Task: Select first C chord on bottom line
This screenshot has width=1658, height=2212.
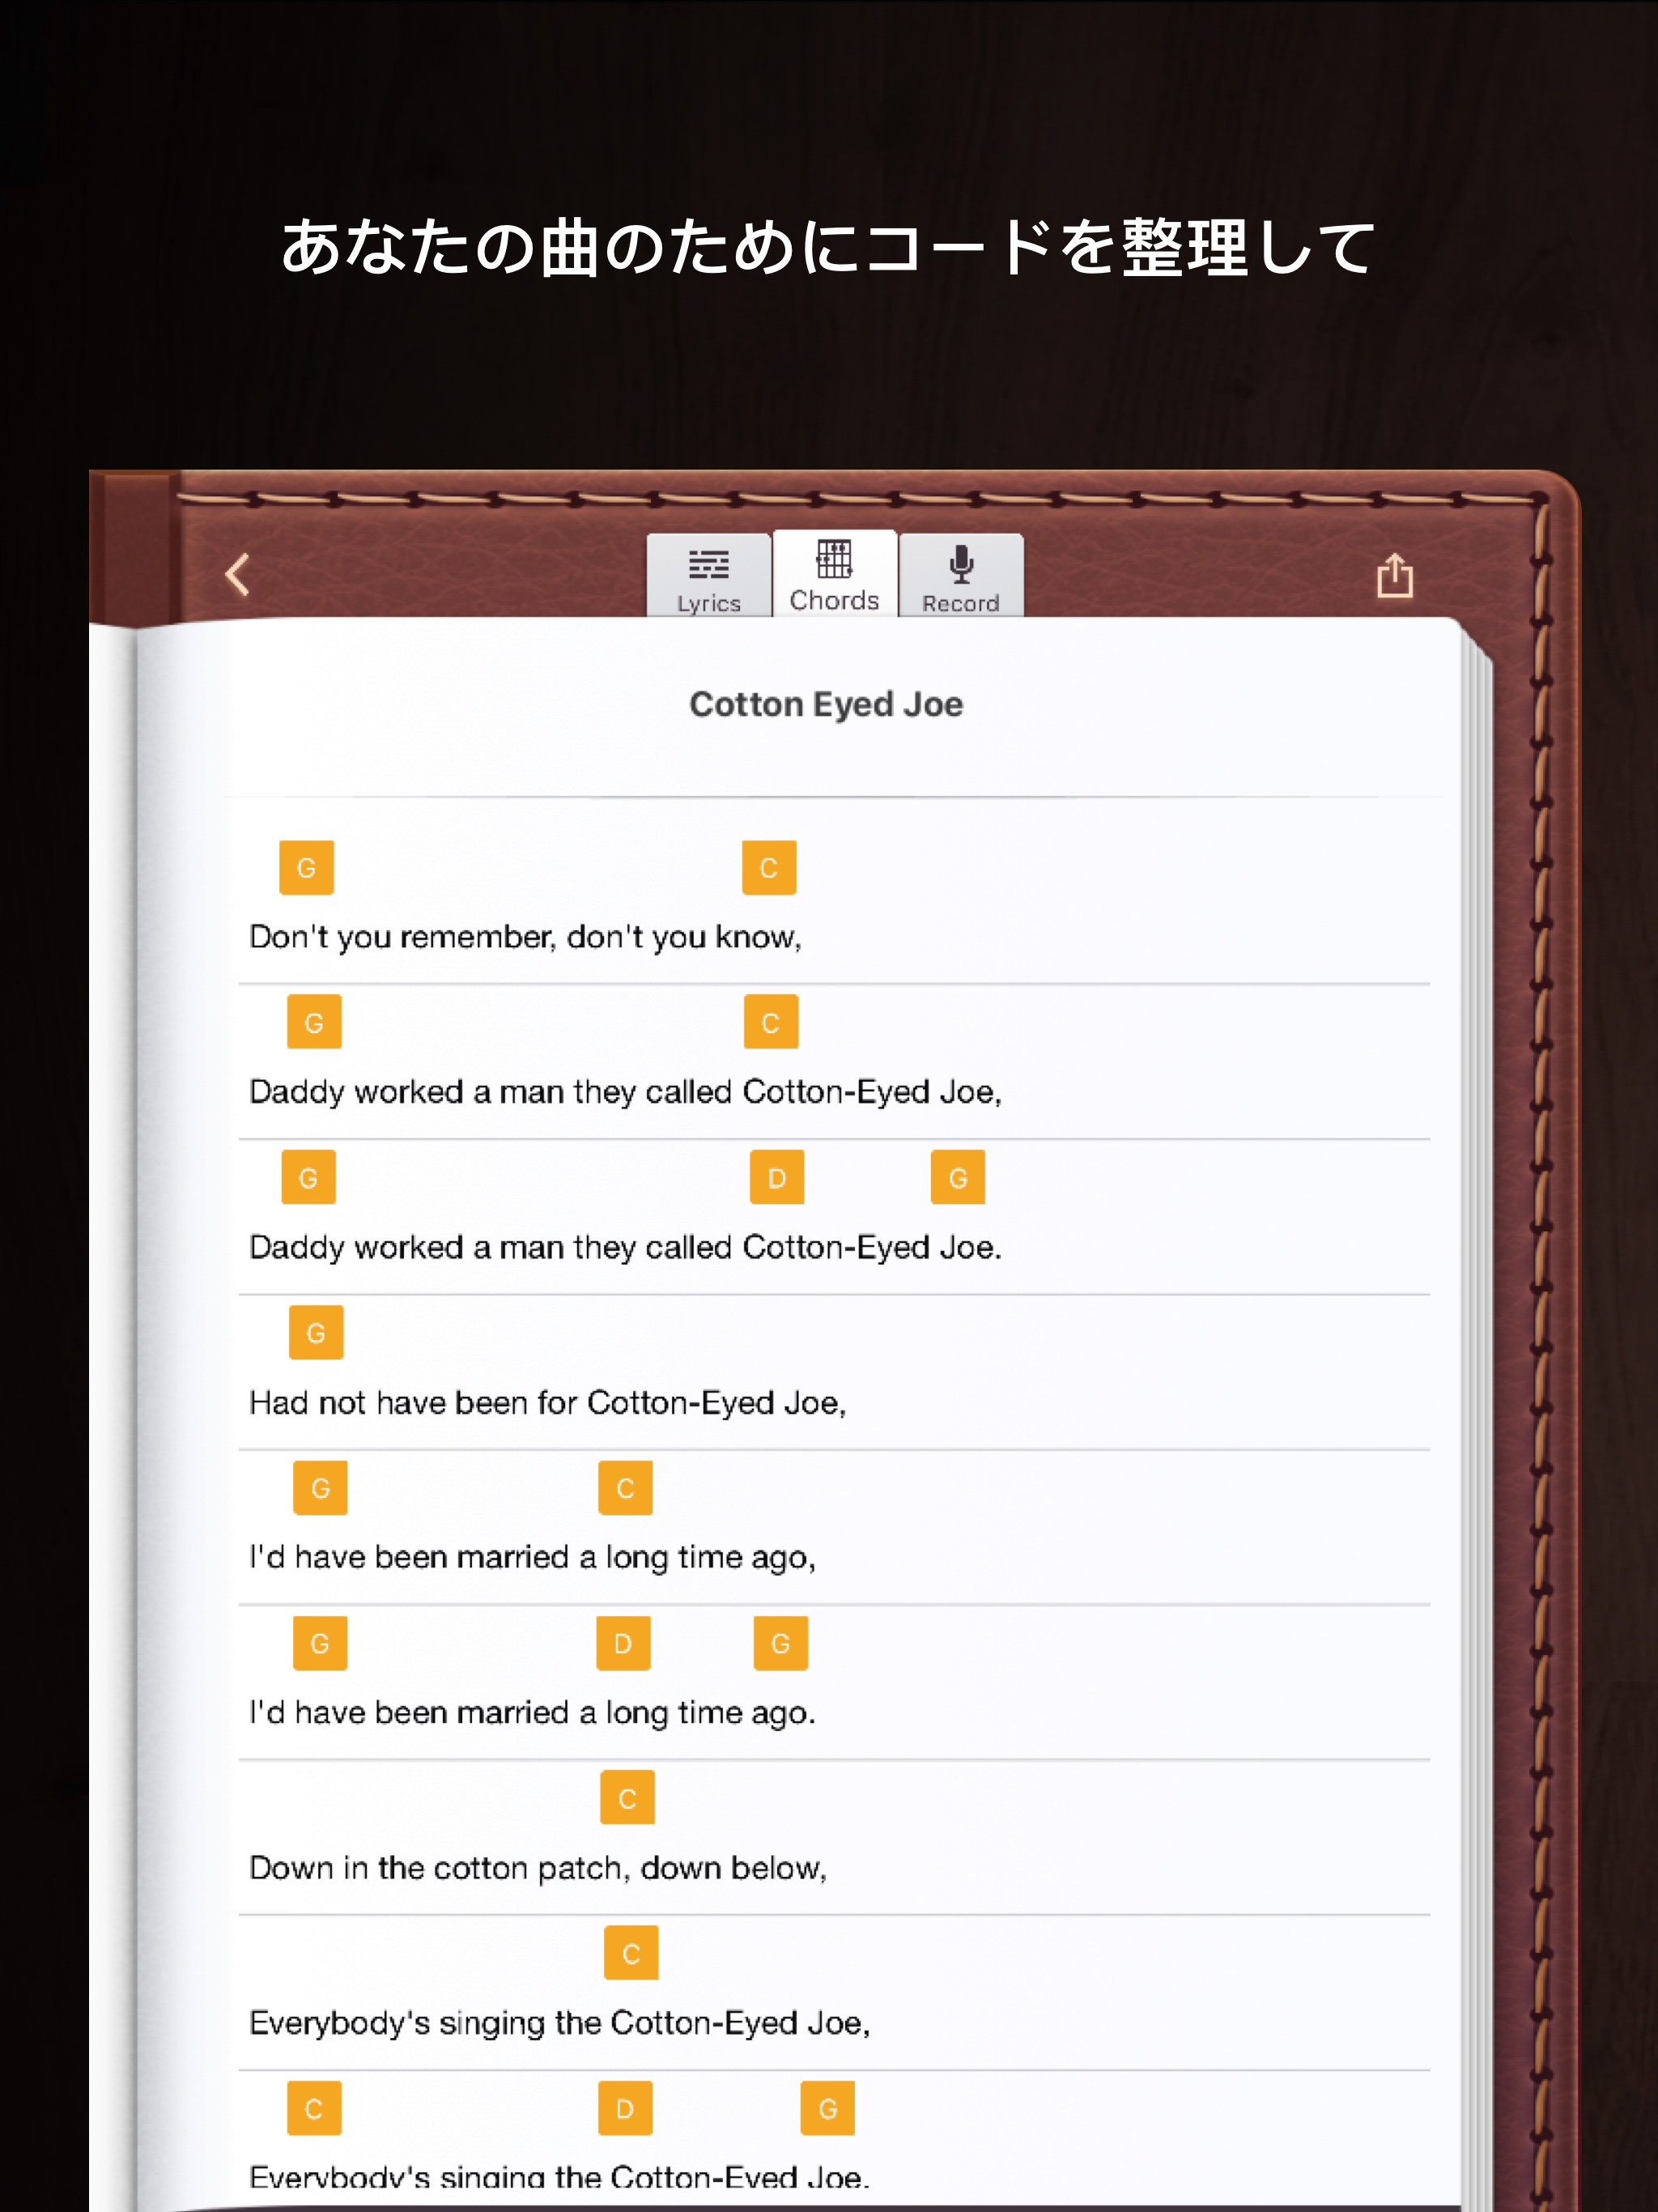Action: (314, 2107)
